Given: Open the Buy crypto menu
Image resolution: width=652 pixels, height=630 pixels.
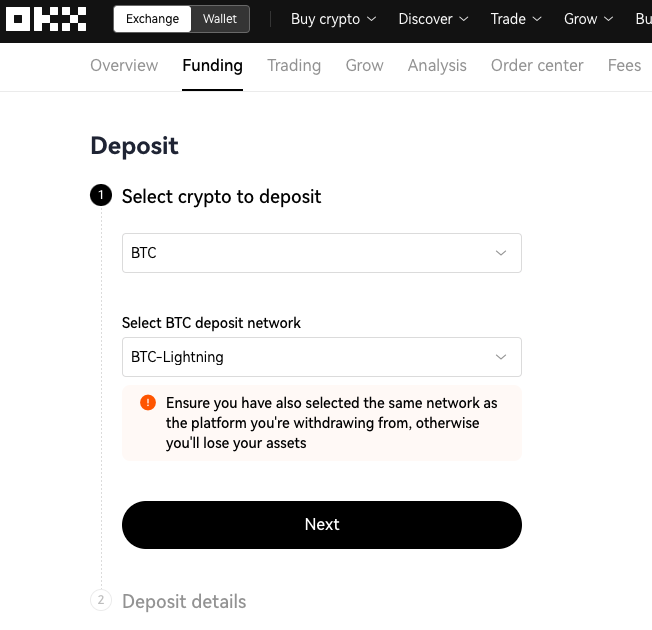Looking at the screenshot, I should coord(333,19).
